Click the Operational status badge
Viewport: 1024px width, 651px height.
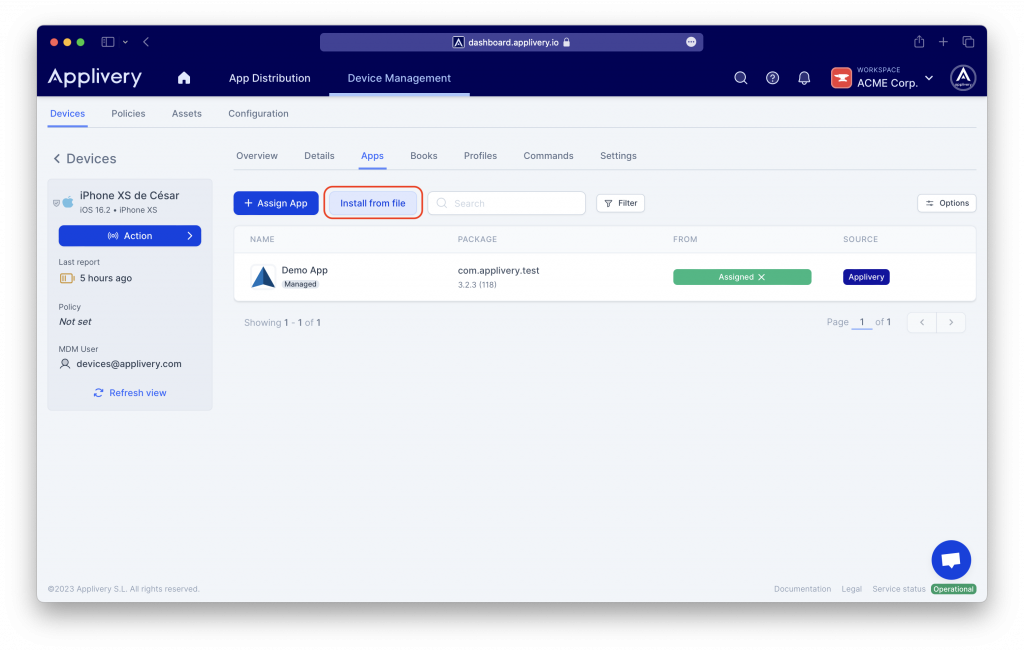tap(953, 589)
